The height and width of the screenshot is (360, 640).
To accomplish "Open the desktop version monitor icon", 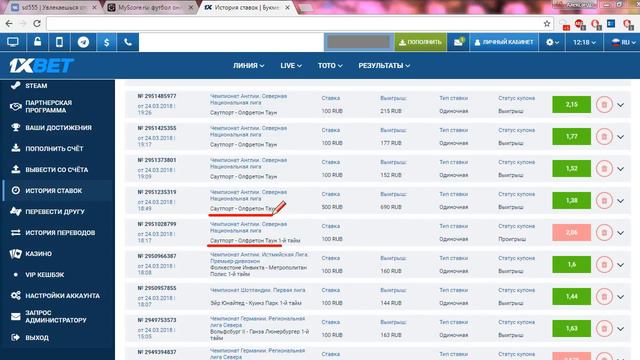I will [13, 42].
